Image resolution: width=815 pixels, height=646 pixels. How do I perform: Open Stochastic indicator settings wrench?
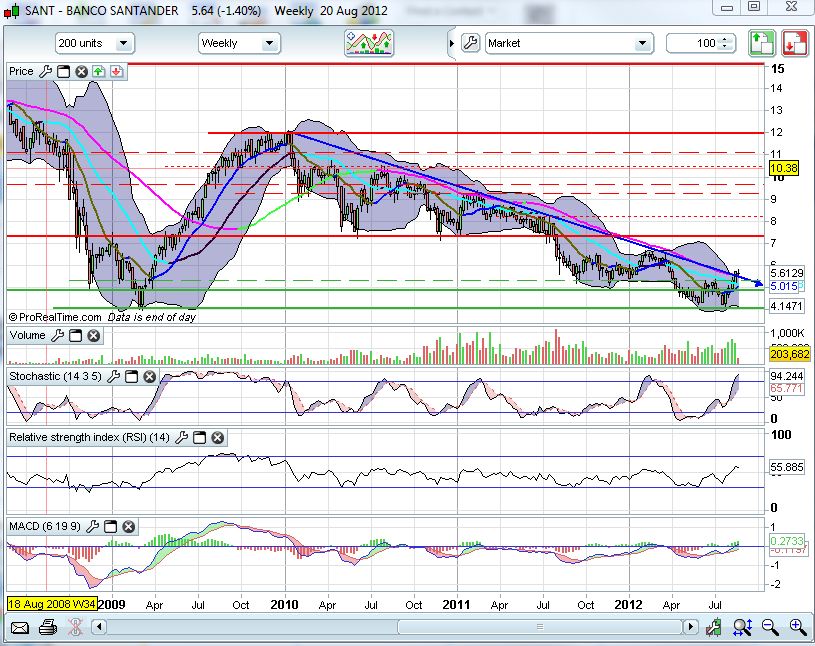point(113,377)
